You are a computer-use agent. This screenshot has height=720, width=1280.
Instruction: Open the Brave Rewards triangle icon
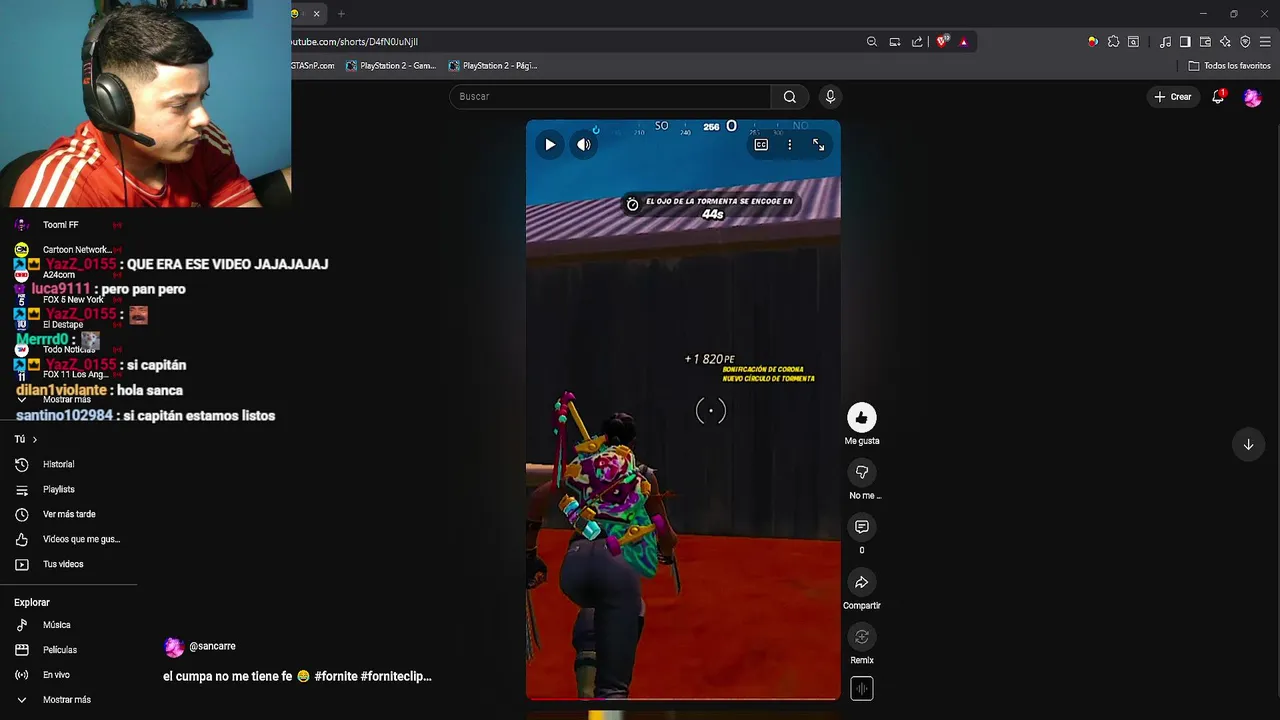tap(964, 42)
